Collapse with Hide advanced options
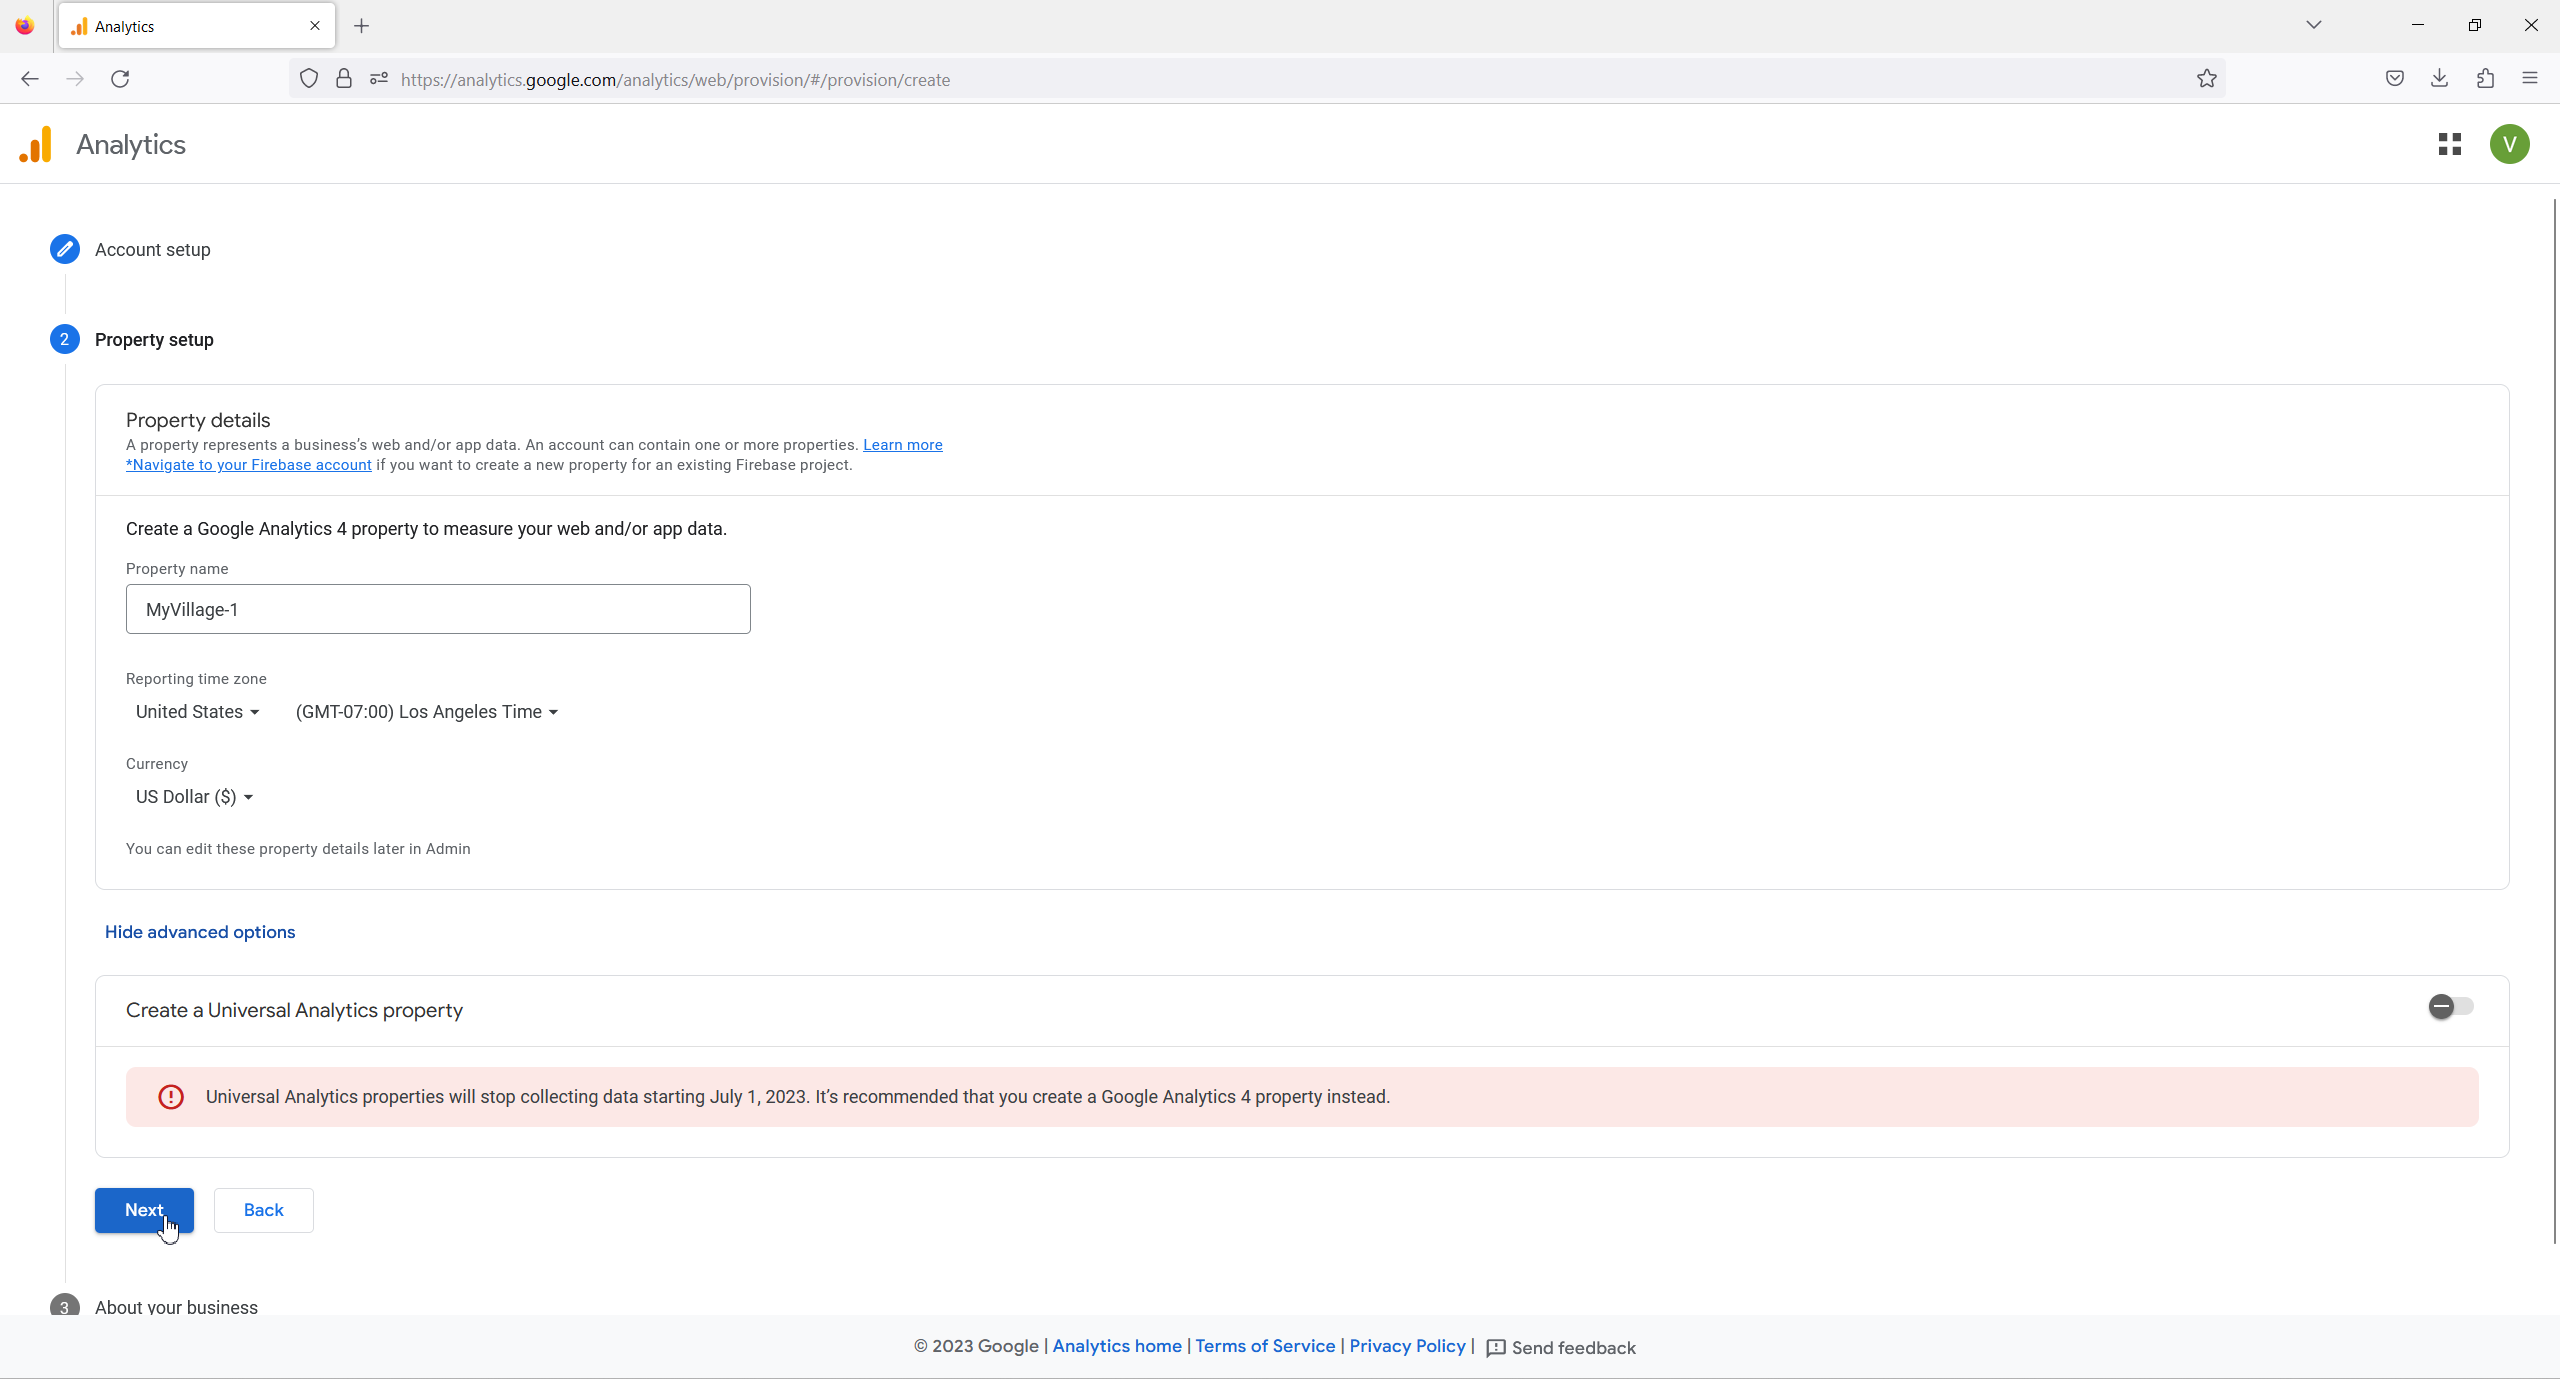 pos(200,932)
